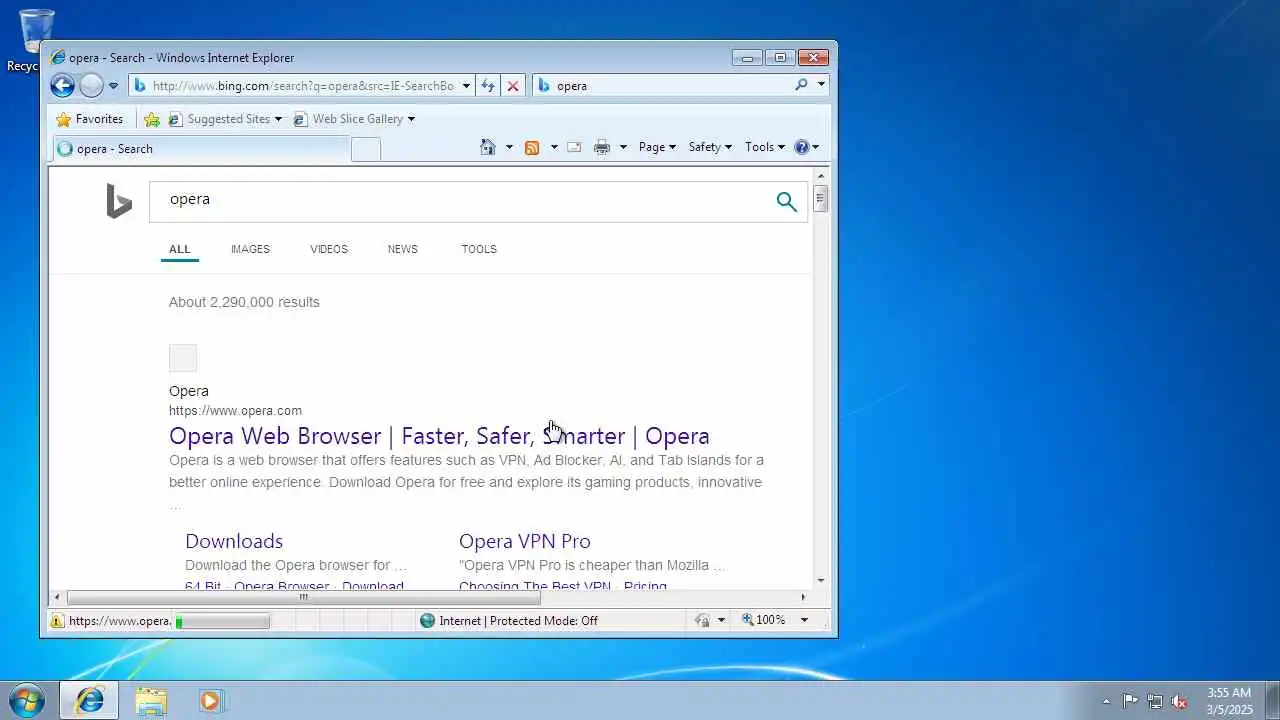1280x720 pixels.
Task: Click the status bar warning icon
Action: tap(57, 621)
